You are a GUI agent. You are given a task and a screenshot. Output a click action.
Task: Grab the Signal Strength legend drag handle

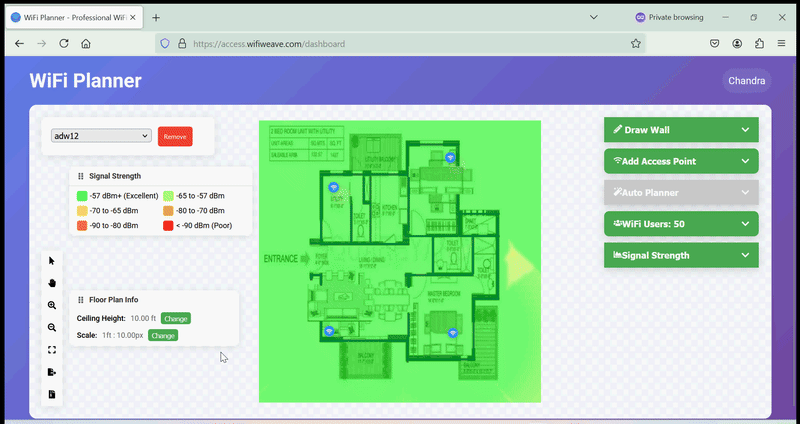pos(81,176)
